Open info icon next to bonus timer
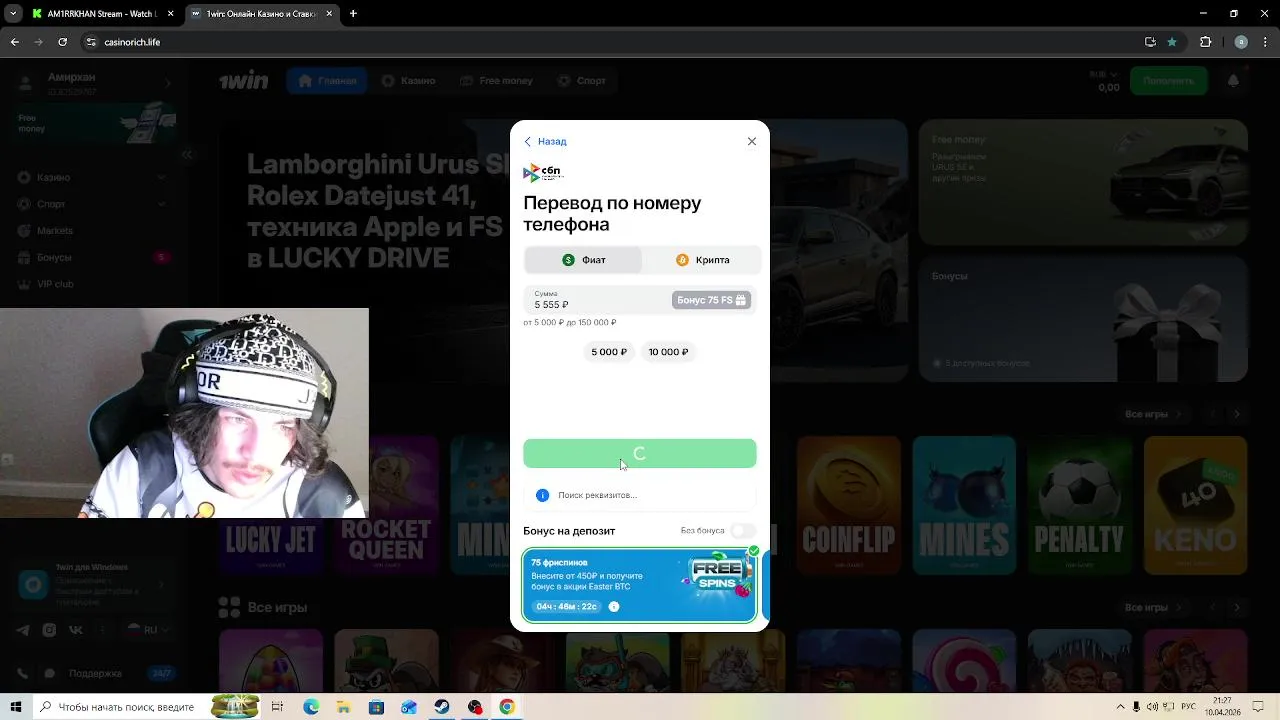 click(614, 607)
